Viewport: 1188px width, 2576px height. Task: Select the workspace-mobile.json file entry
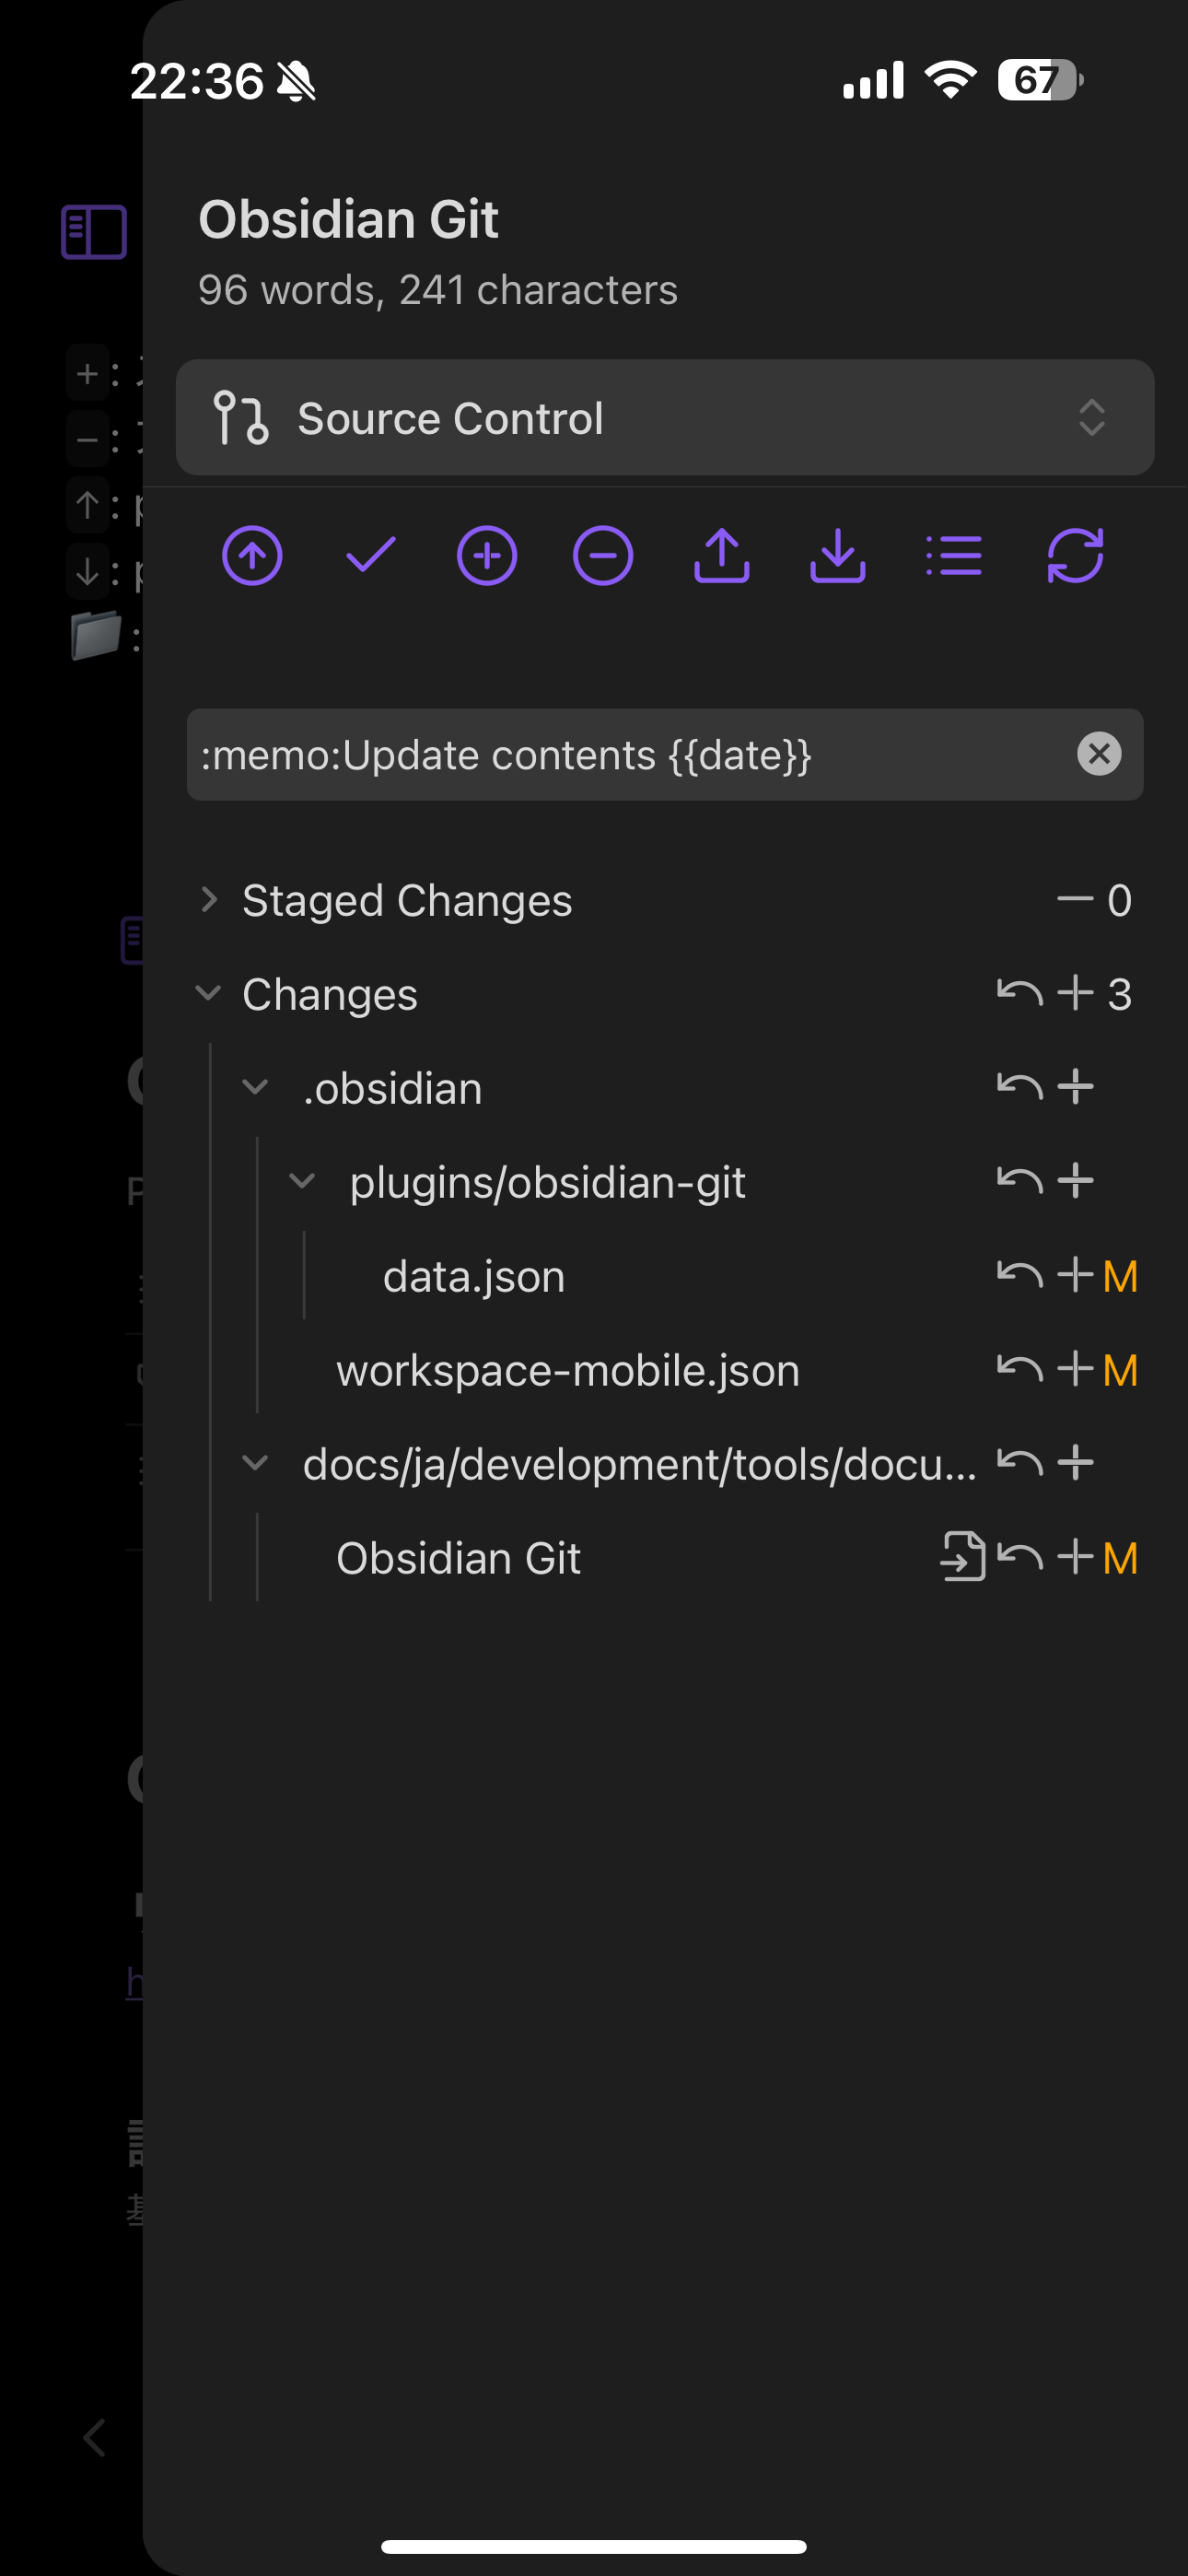pos(567,1371)
